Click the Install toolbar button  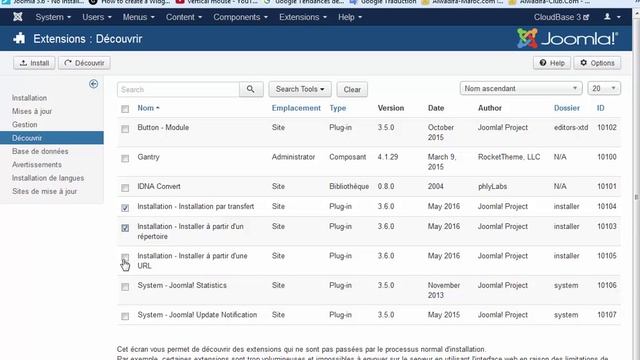34,63
